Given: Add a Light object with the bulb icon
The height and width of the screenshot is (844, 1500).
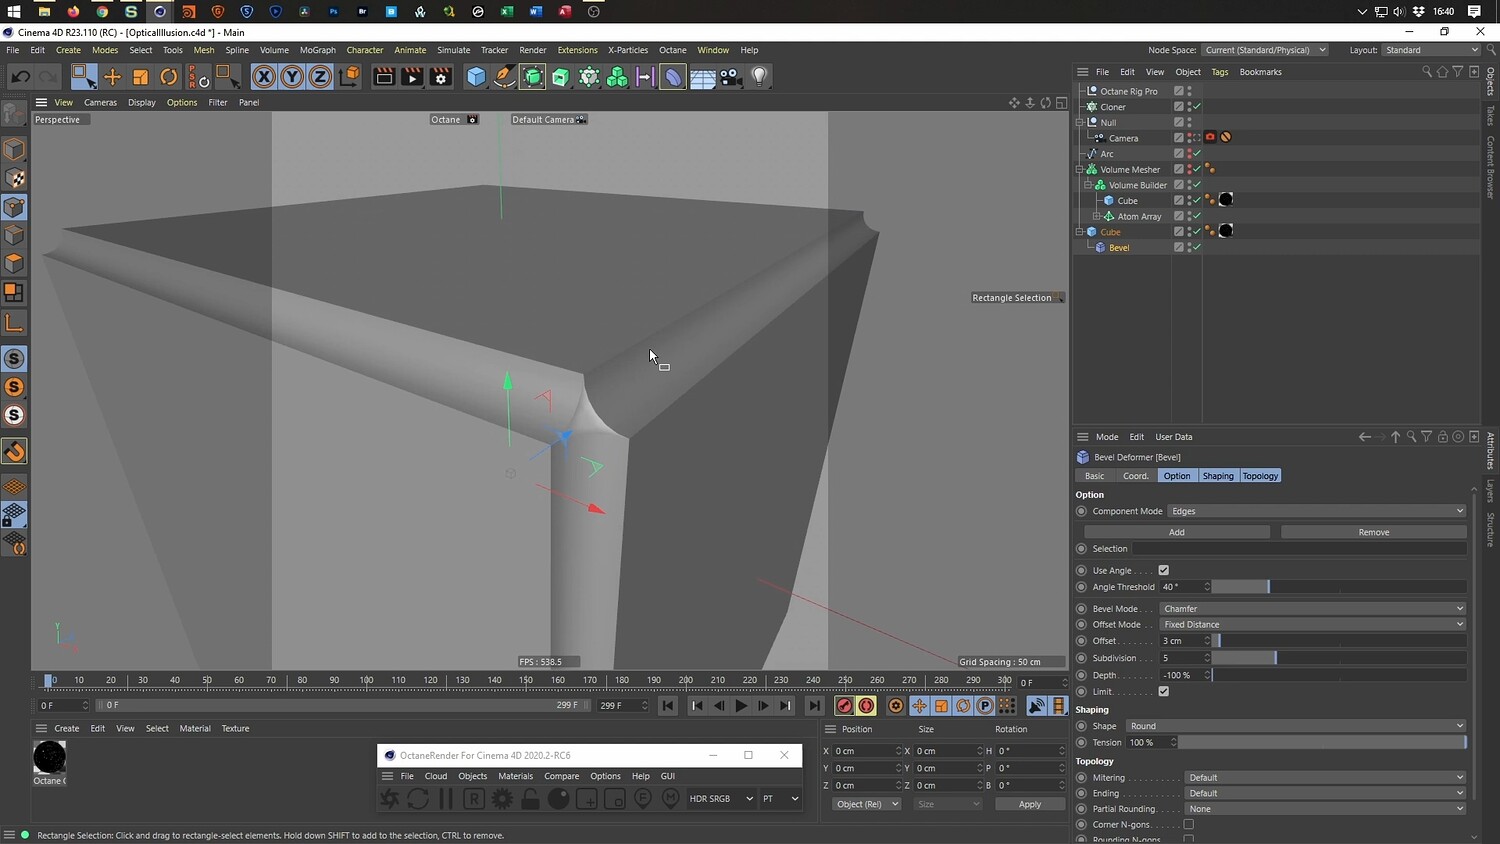Looking at the screenshot, I should 759,77.
